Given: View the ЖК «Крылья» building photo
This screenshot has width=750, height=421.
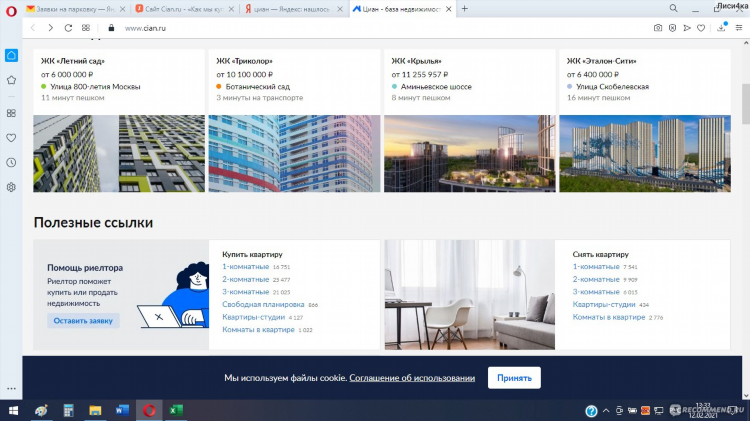Looking at the screenshot, I should tap(470, 154).
